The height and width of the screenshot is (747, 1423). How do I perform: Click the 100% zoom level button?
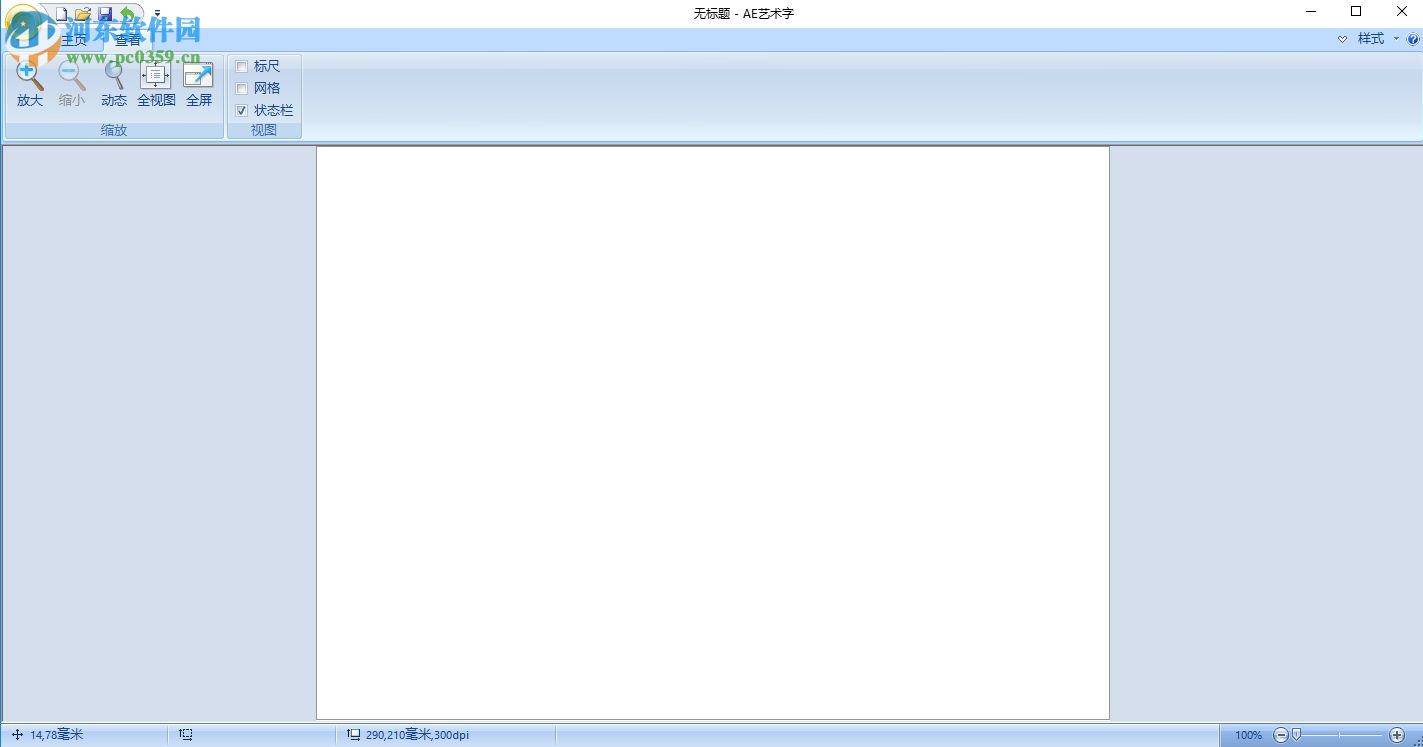(1248, 735)
